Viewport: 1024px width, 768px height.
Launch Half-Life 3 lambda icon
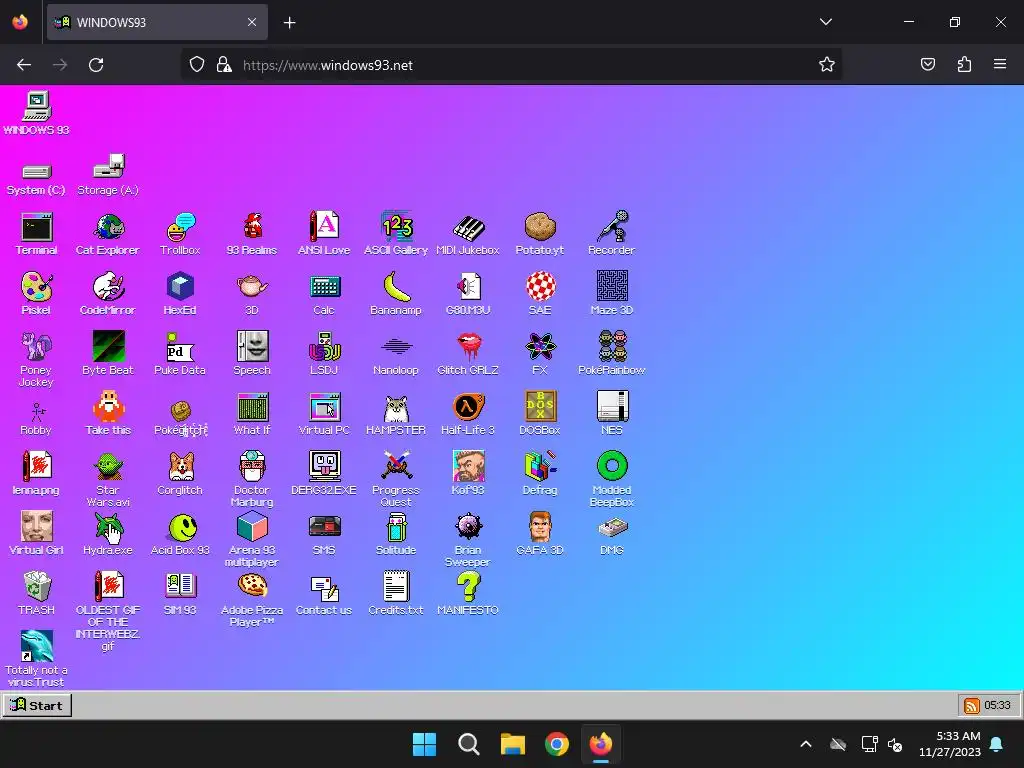coord(468,413)
